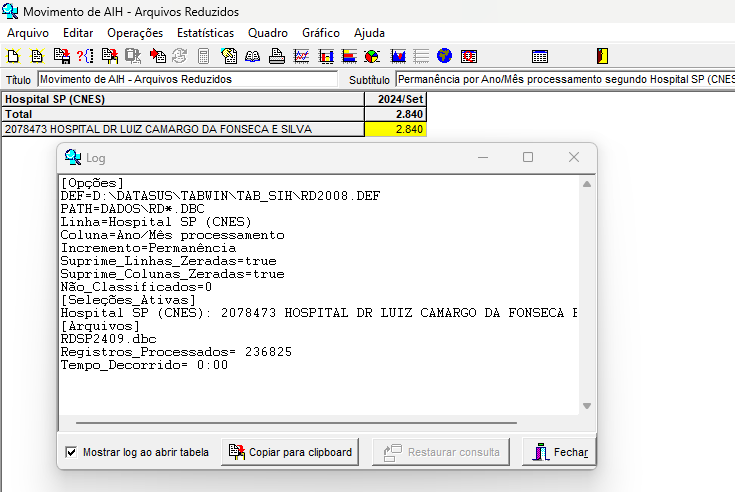This screenshot has height=492, width=735.
Task: Click the vertical bar chart icon
Action: click(x=326, y=56)
